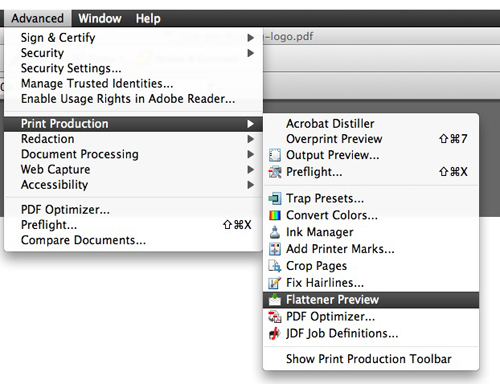This screenshot has height=384, width=500.
Task: Click the Add Printer Marks icon
Action: point(275,249)
